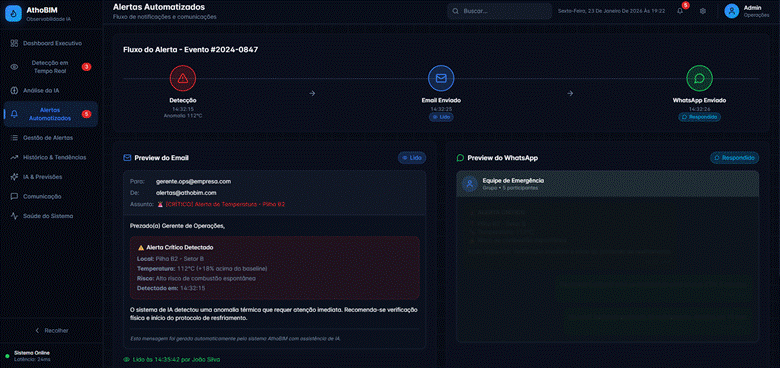Click the Respondido badge under WhatsApp Enviado

(699, 117)
